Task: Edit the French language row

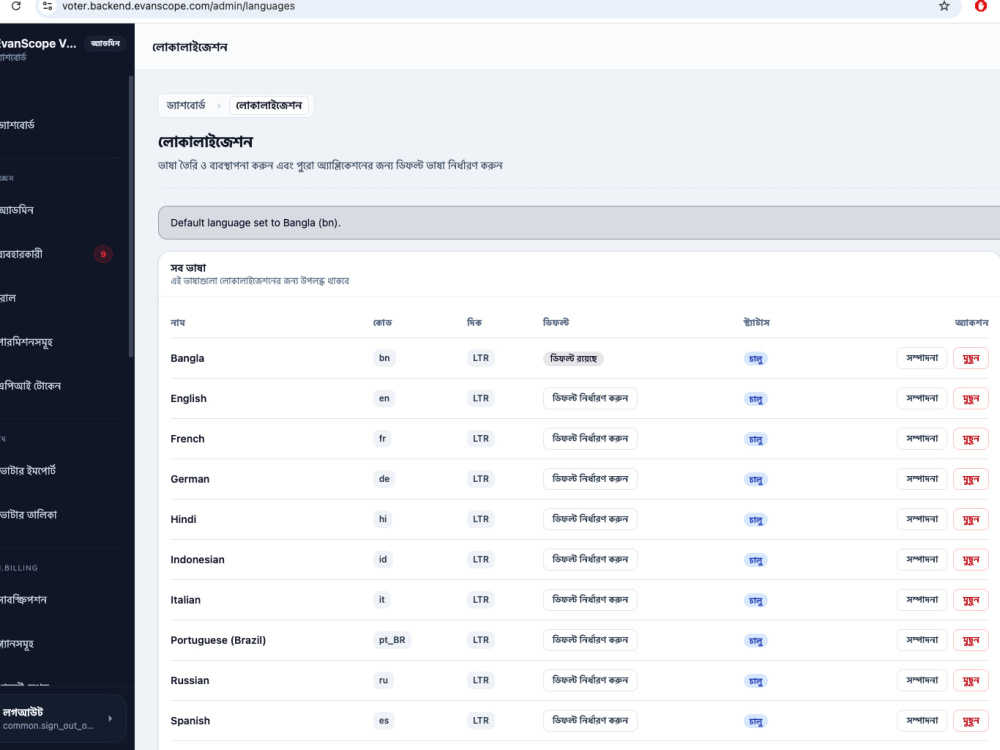Action: pos(922,439)
